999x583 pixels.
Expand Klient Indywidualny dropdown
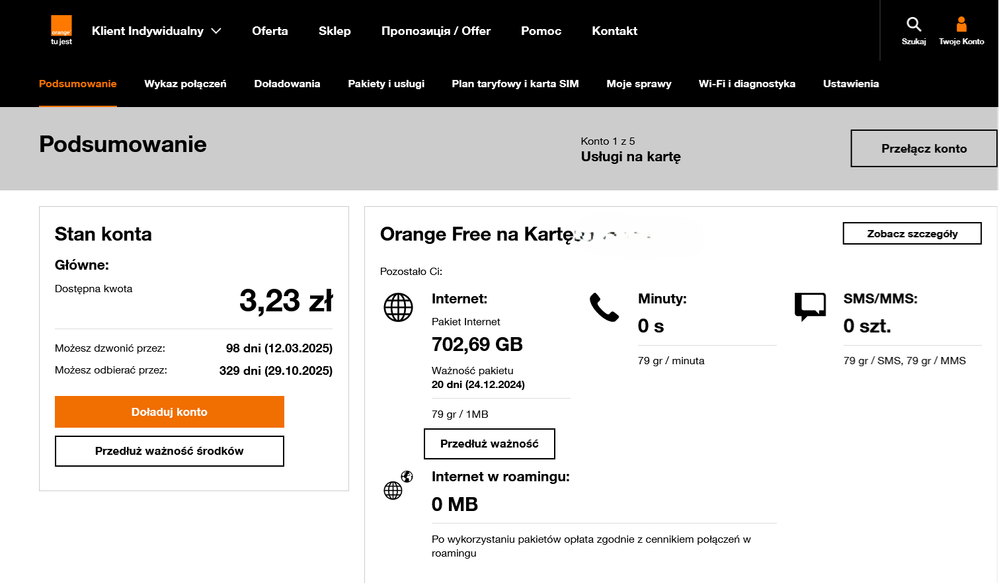point(156,31)
